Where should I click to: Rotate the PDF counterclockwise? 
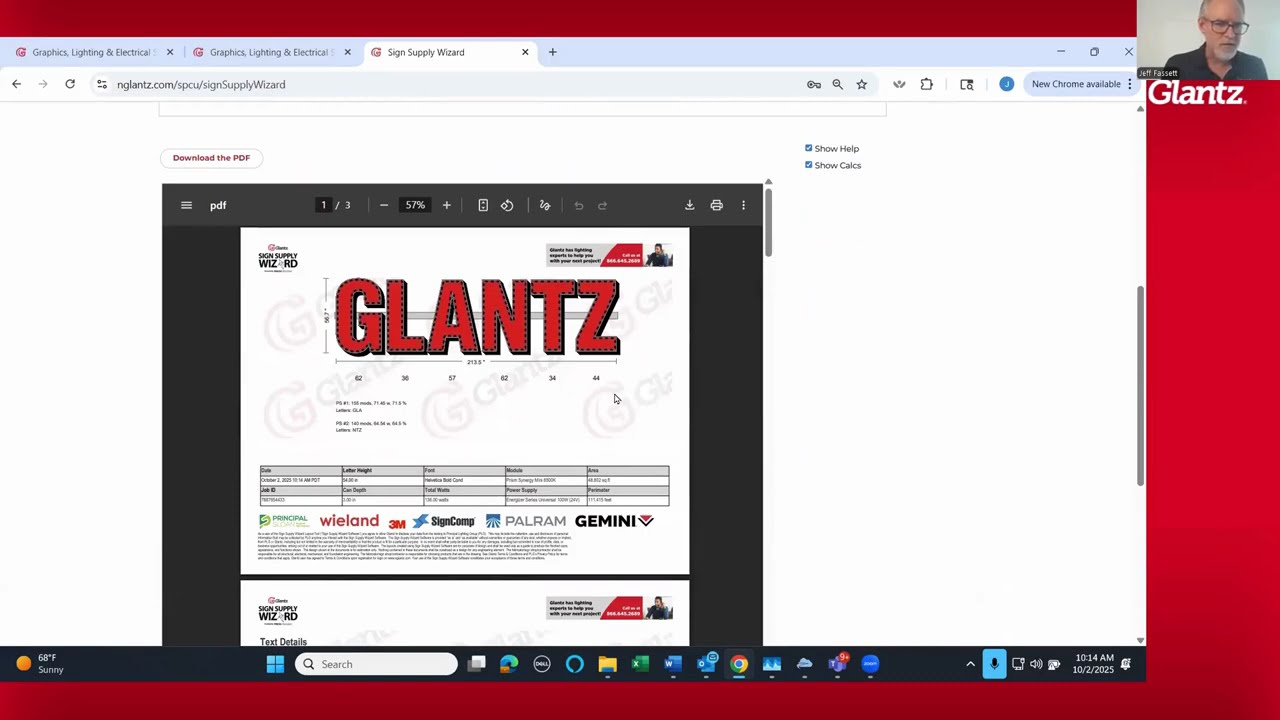pos(507,205)
